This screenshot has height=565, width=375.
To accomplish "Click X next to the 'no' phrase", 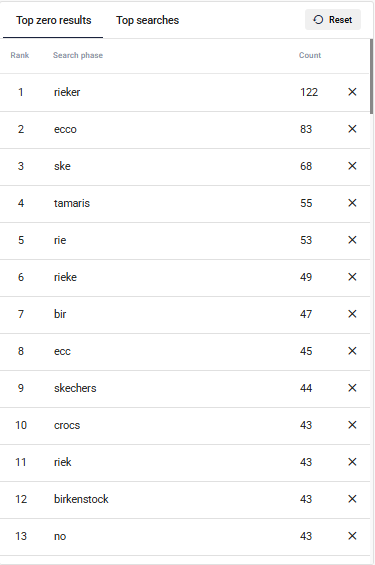I will (x=352, y=536).
